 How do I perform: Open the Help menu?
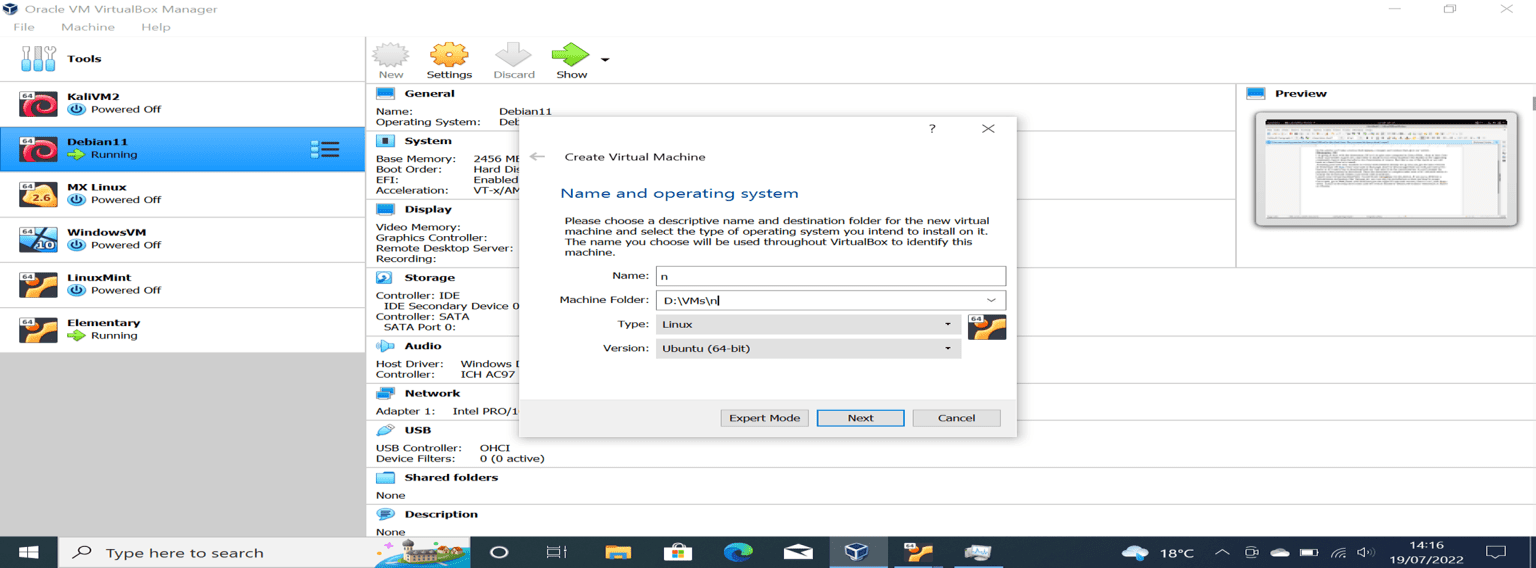(x=156, y=27)
